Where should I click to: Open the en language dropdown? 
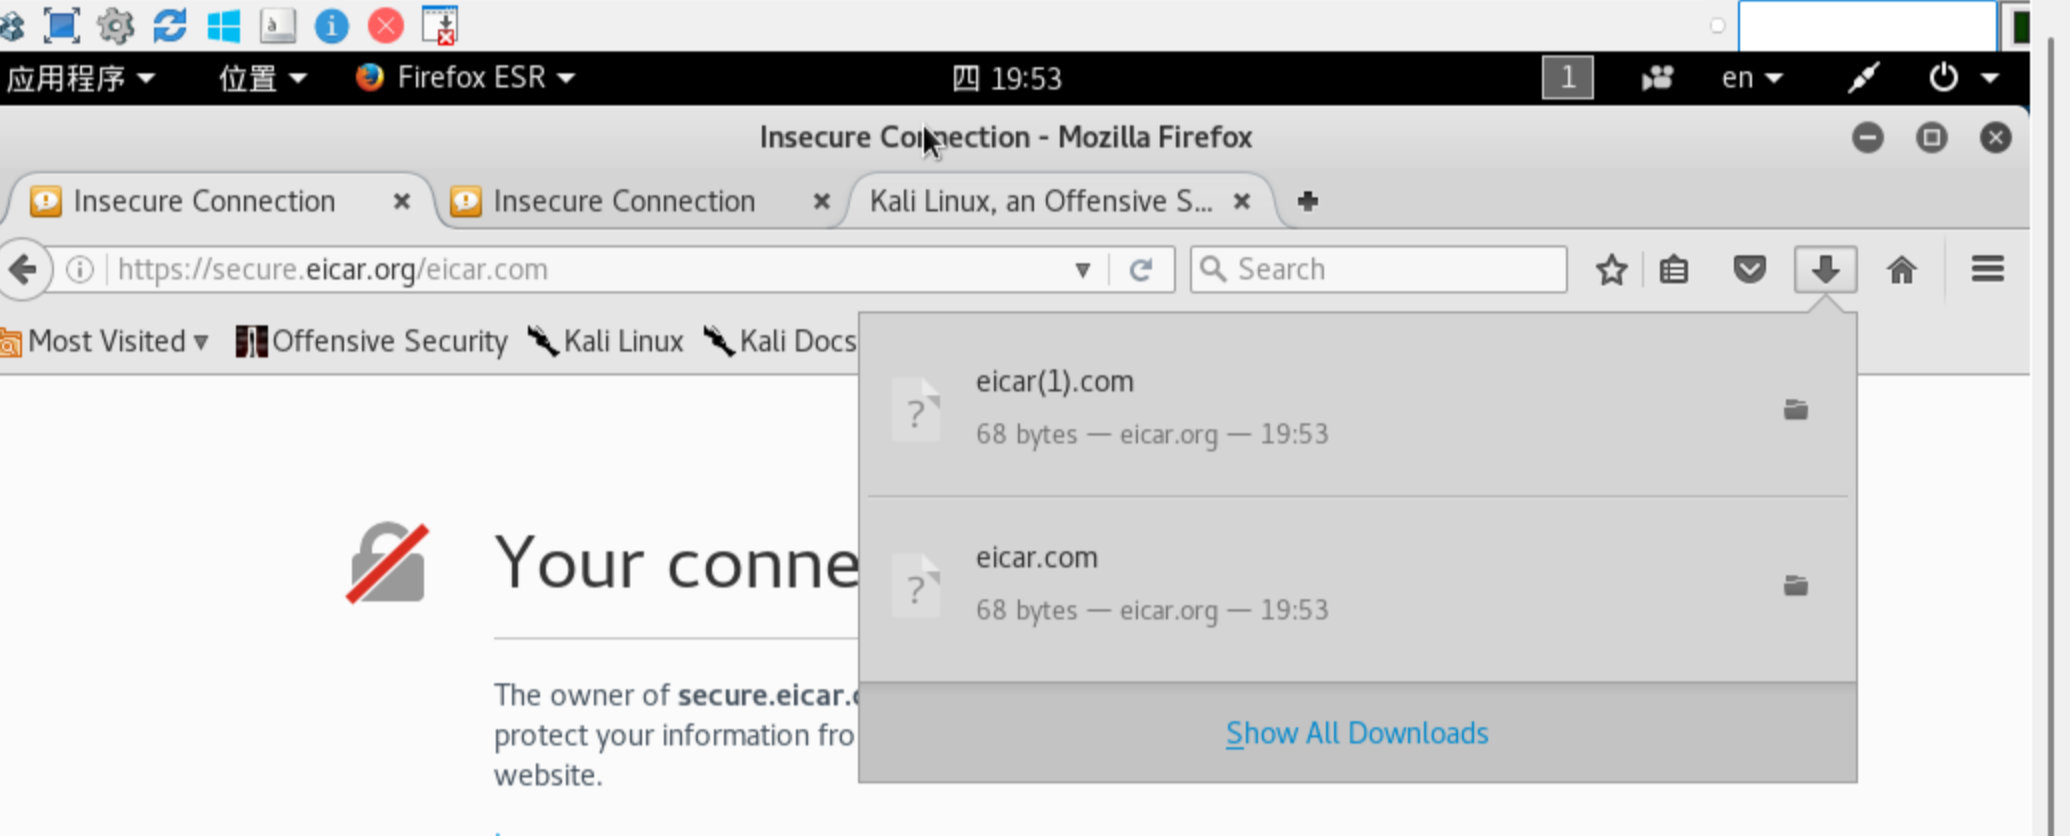[1752, 78]
